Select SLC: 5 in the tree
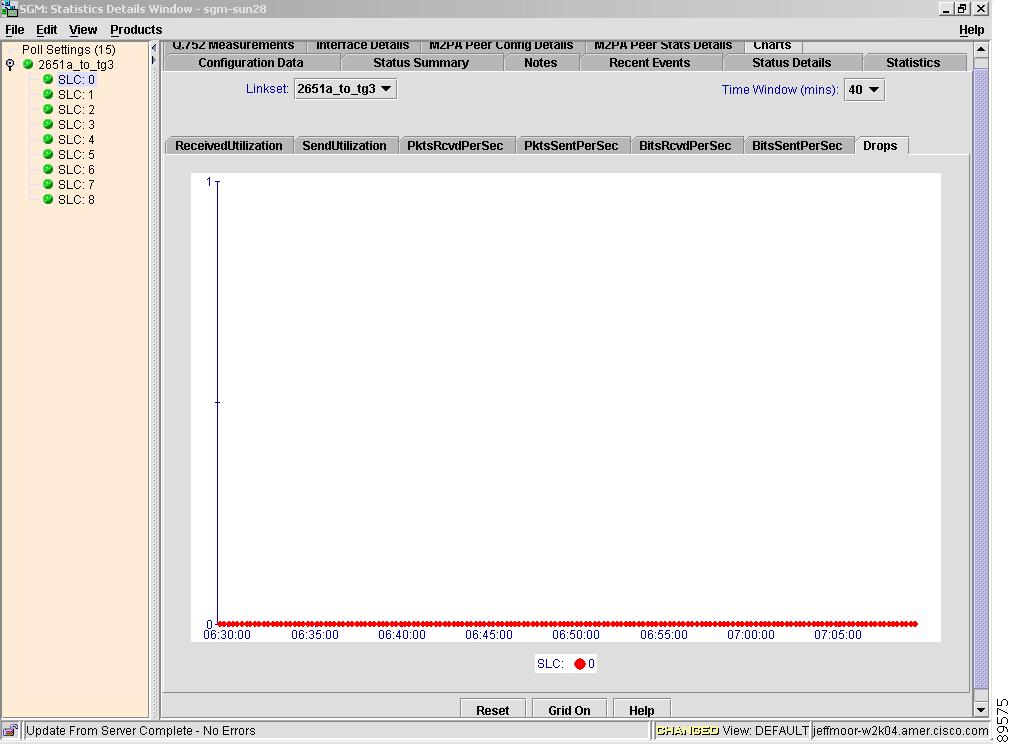 coord(76,155)
